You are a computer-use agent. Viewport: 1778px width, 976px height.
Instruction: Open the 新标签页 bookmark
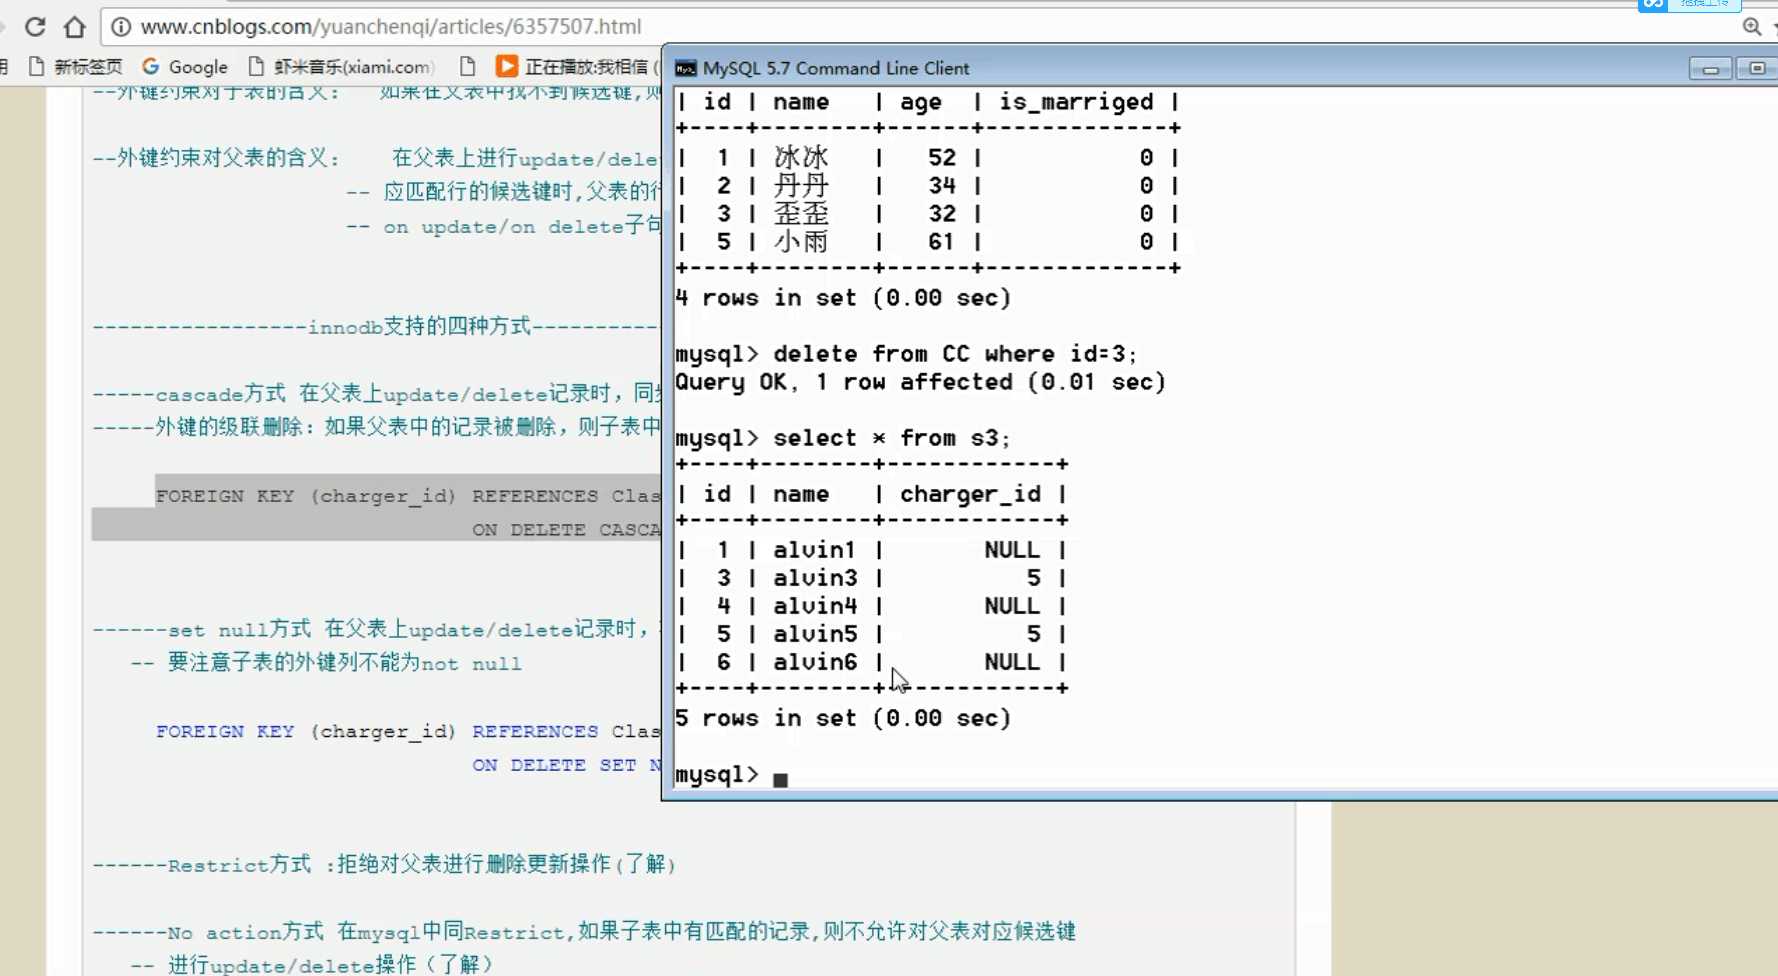point(76,67)
